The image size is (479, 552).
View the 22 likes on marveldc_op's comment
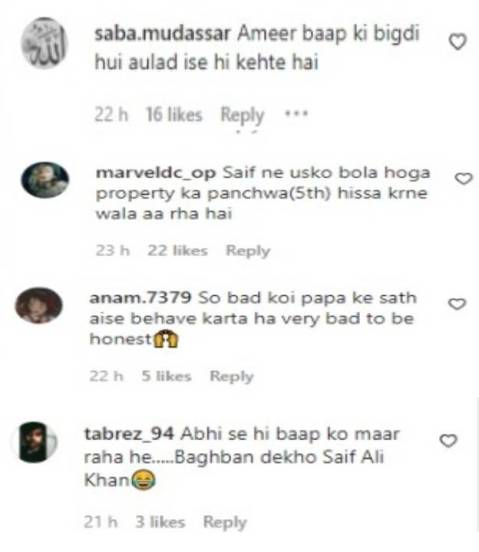pos(177,251)
